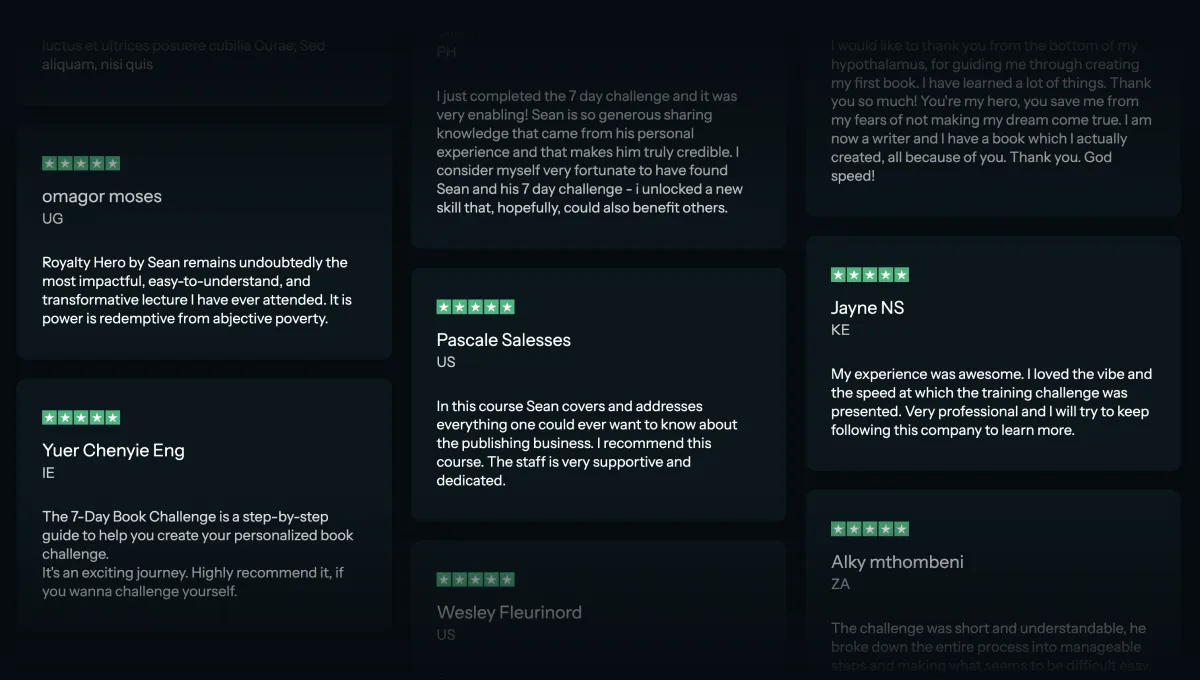Select reviewer name omagor moses
The width and height of the screenshot is (1200, 680).
coord(102,196)
